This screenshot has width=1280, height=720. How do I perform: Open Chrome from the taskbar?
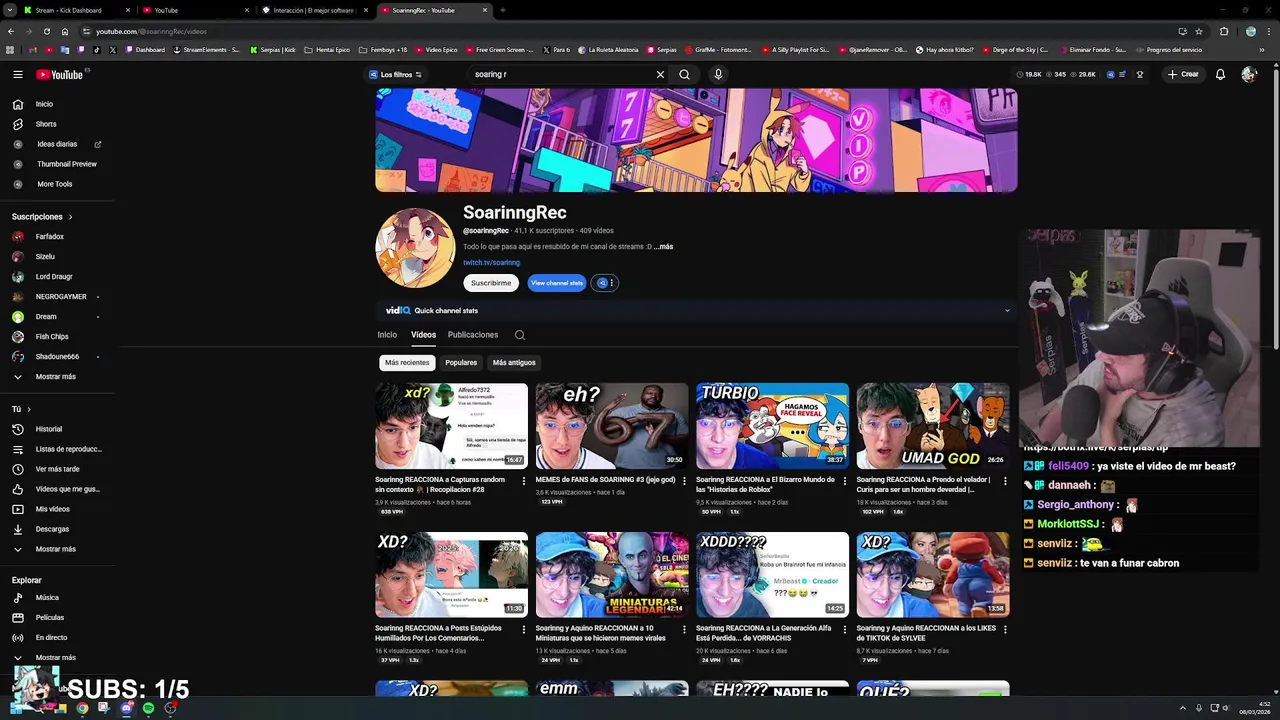coord(82,708)
